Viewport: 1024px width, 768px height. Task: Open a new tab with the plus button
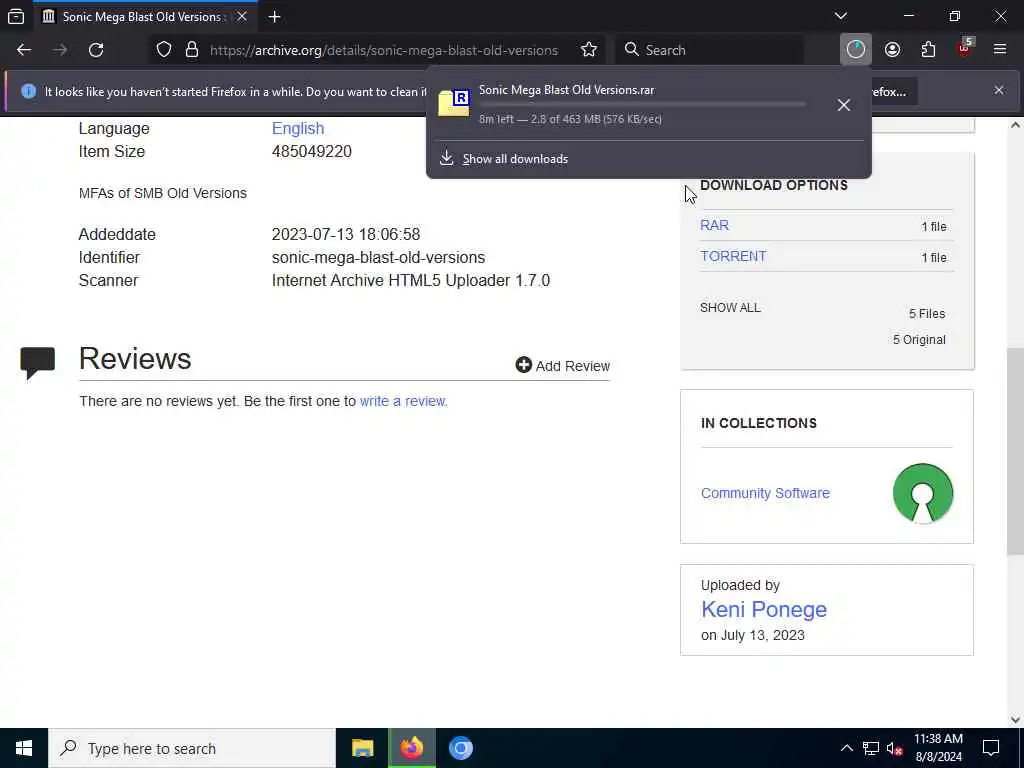274,17
